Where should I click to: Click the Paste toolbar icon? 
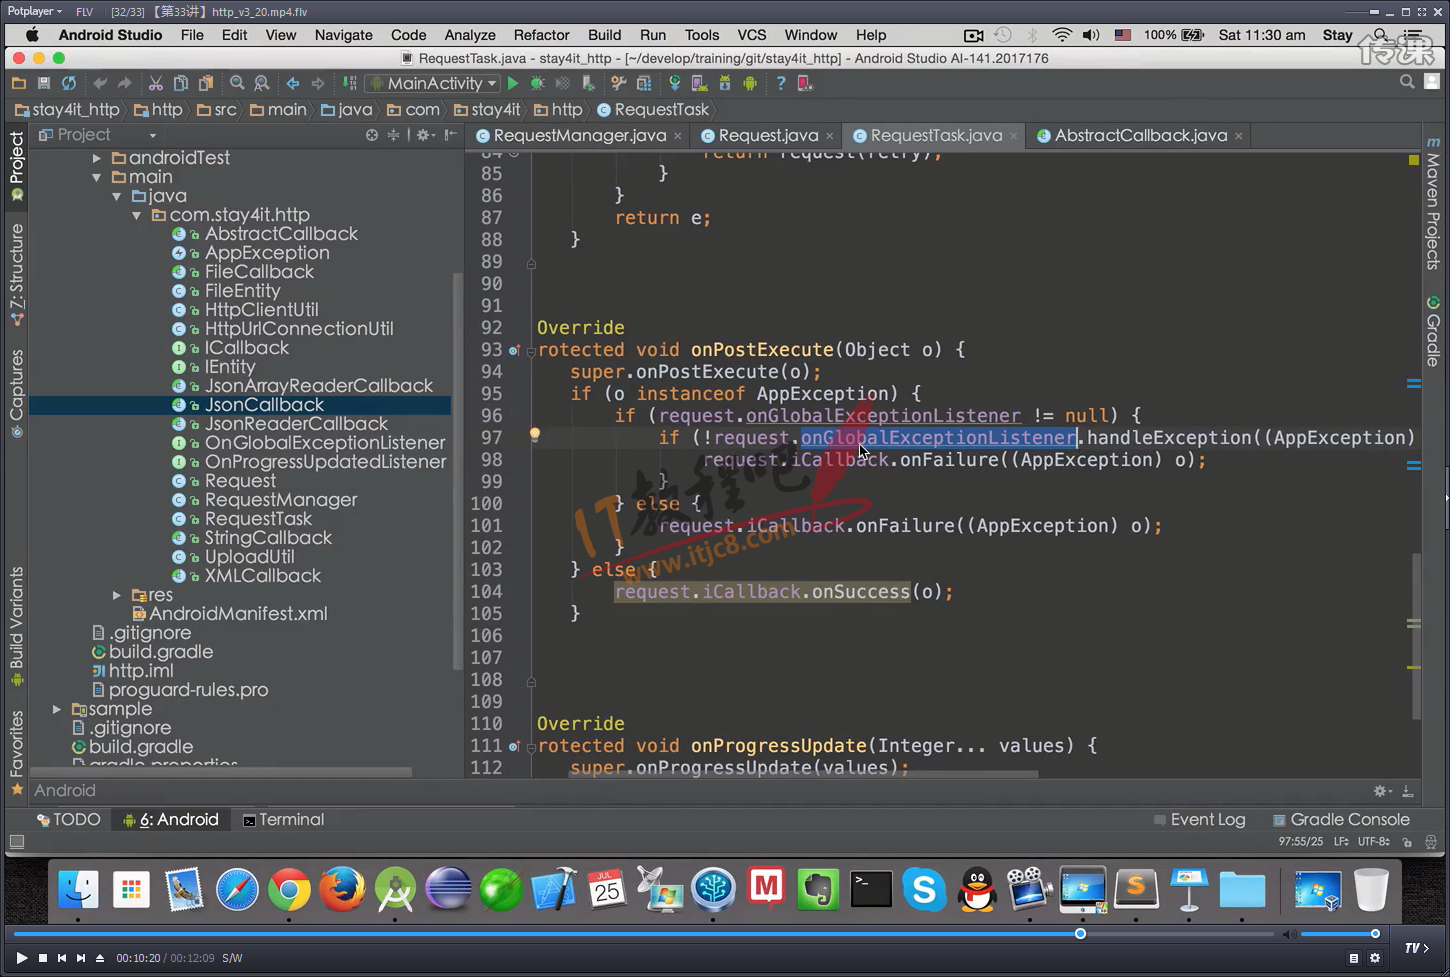(206, 84)
